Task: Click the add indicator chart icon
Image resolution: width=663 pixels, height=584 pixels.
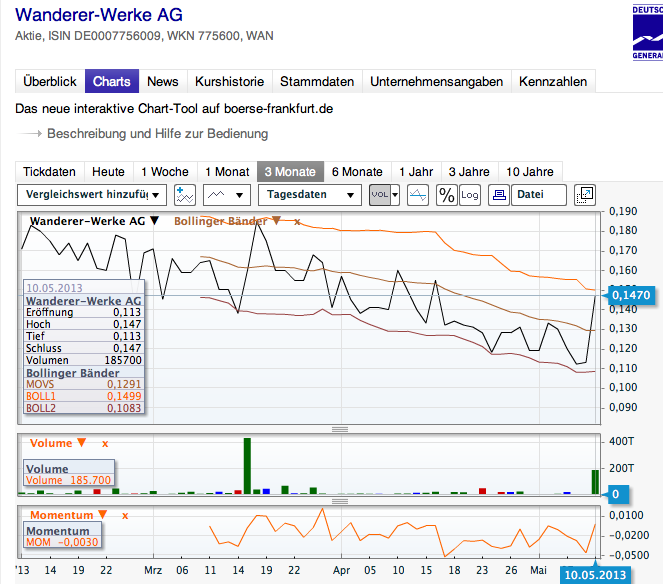Action: pos(182,195)
